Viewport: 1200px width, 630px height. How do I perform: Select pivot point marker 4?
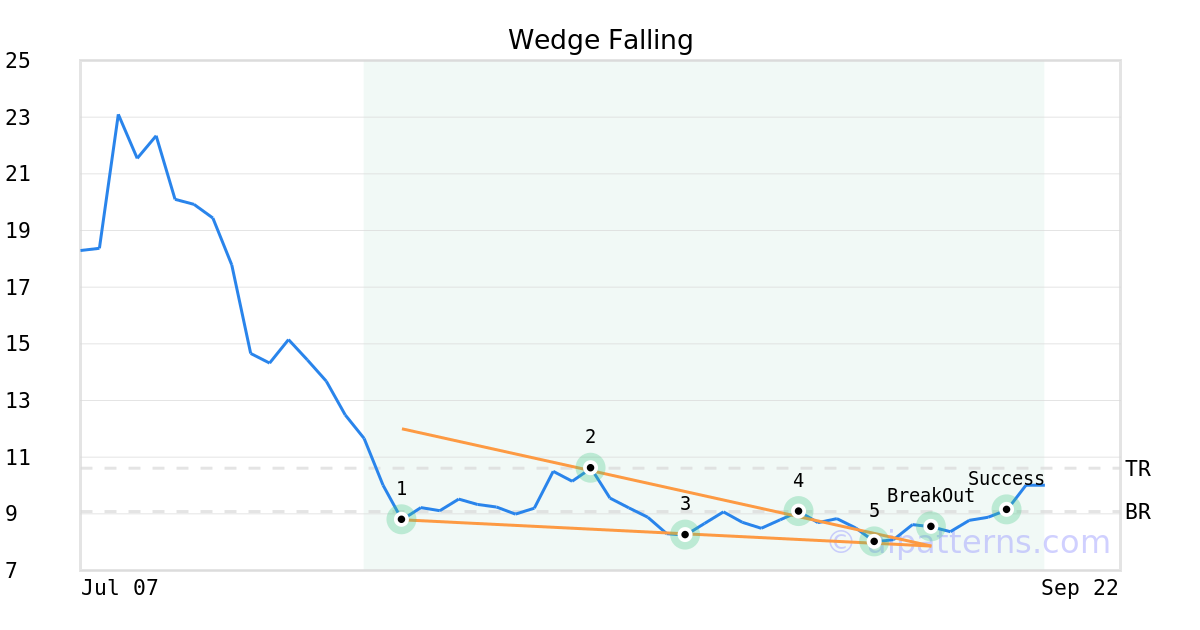pos(798,511)
